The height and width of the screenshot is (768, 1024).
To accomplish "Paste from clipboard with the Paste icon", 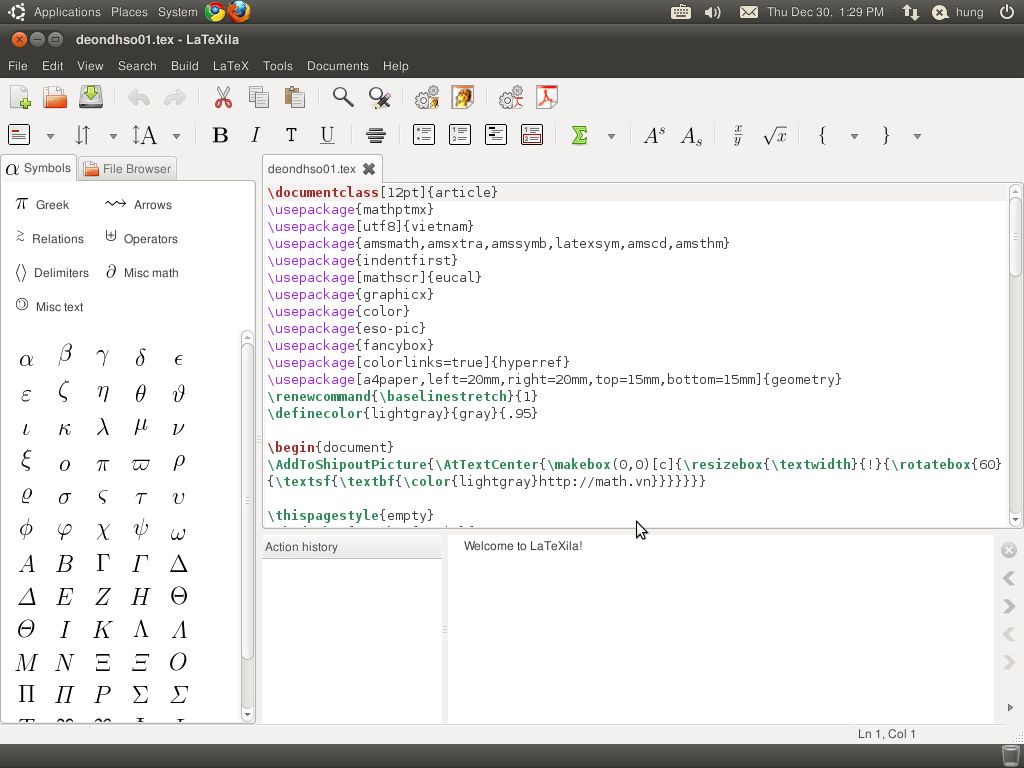I will pos(295,98).
